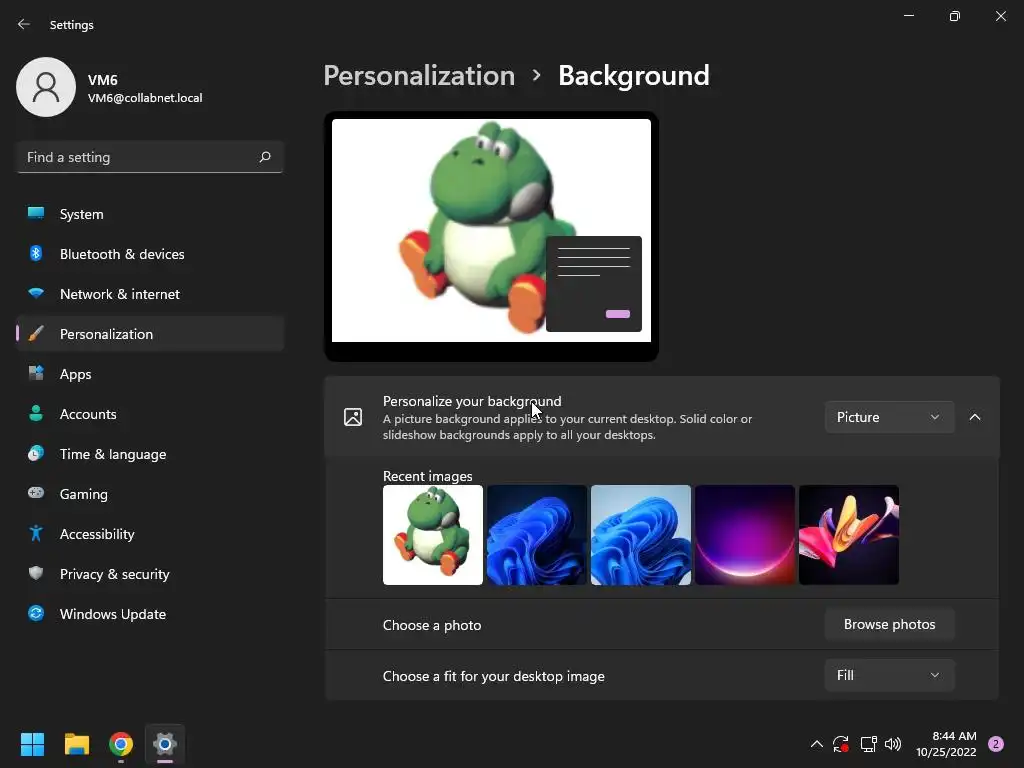
Task: Click the Privacy shield icon
Action: (36, 573)
